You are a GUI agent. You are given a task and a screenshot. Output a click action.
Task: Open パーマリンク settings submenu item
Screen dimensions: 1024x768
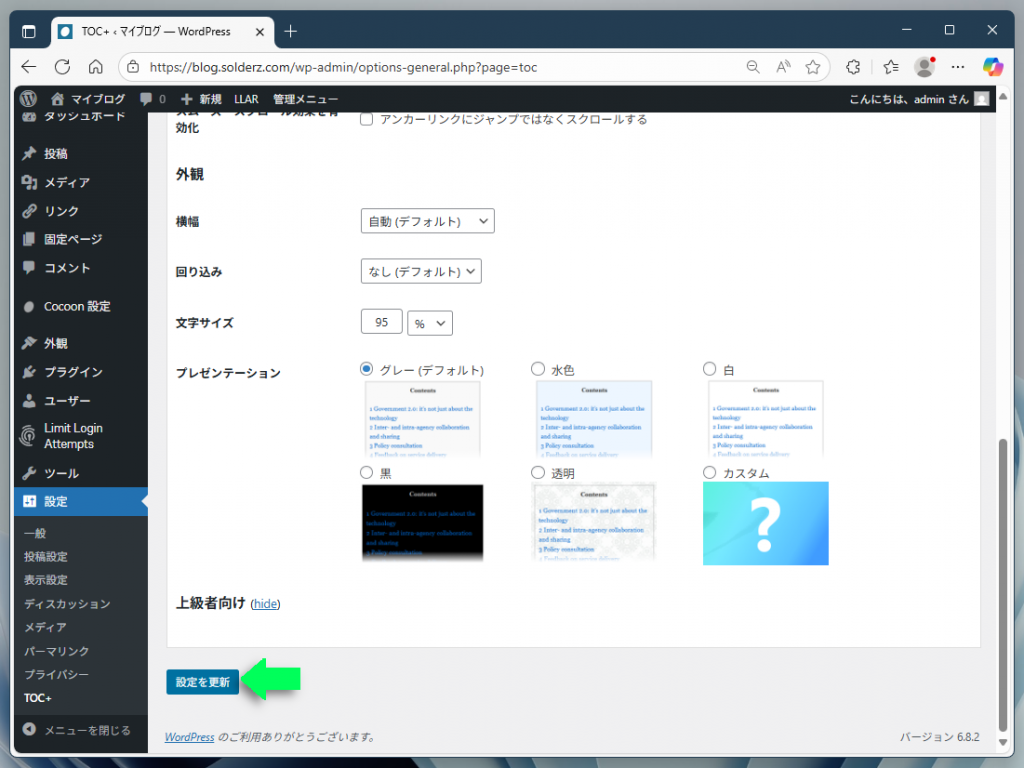click(x=56, y=651)
